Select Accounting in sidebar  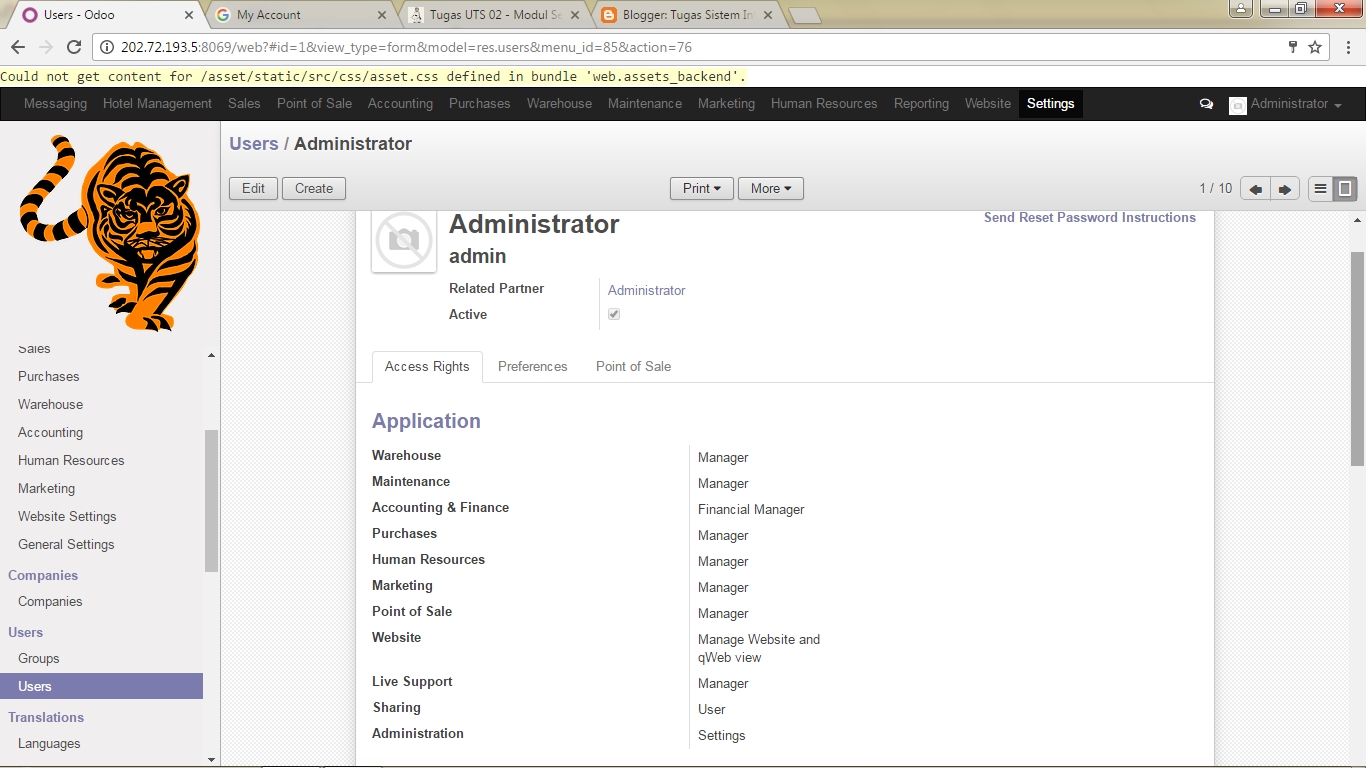pyautogui.click(x=50, y=433)
